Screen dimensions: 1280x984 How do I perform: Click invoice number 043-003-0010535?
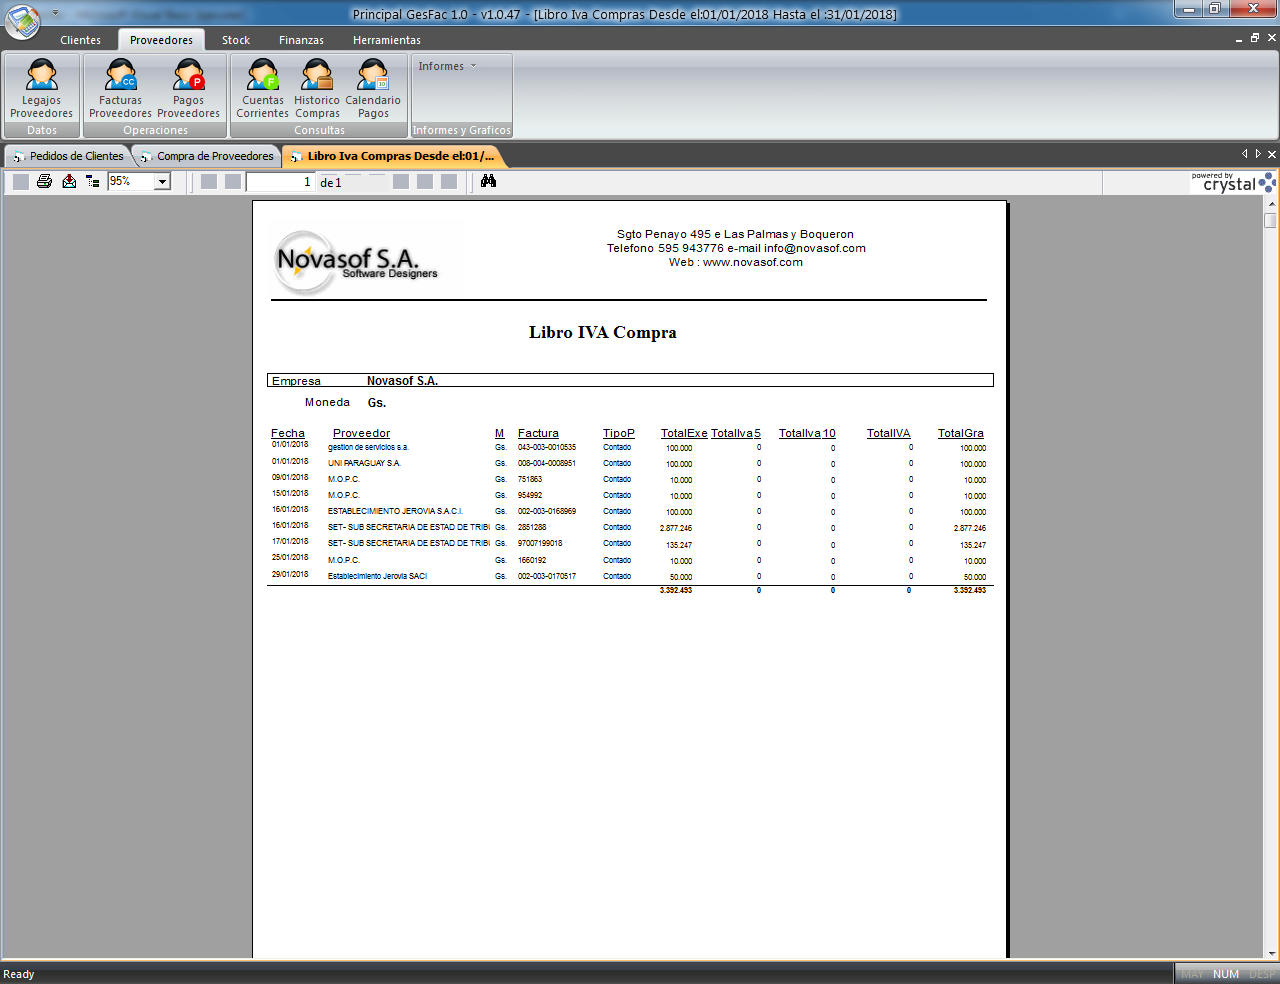point(547,447)
